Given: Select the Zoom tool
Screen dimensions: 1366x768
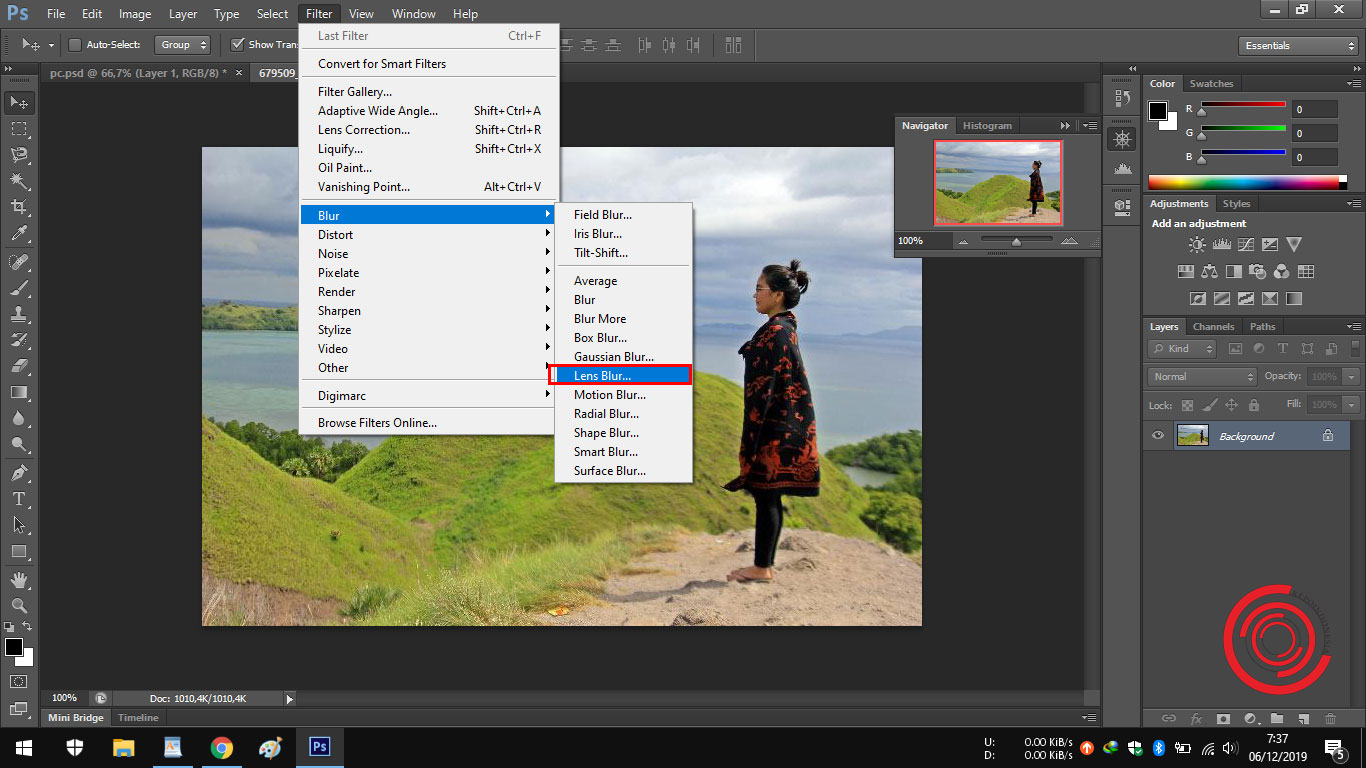Looking at the screenshot, I should pos(18,604).
